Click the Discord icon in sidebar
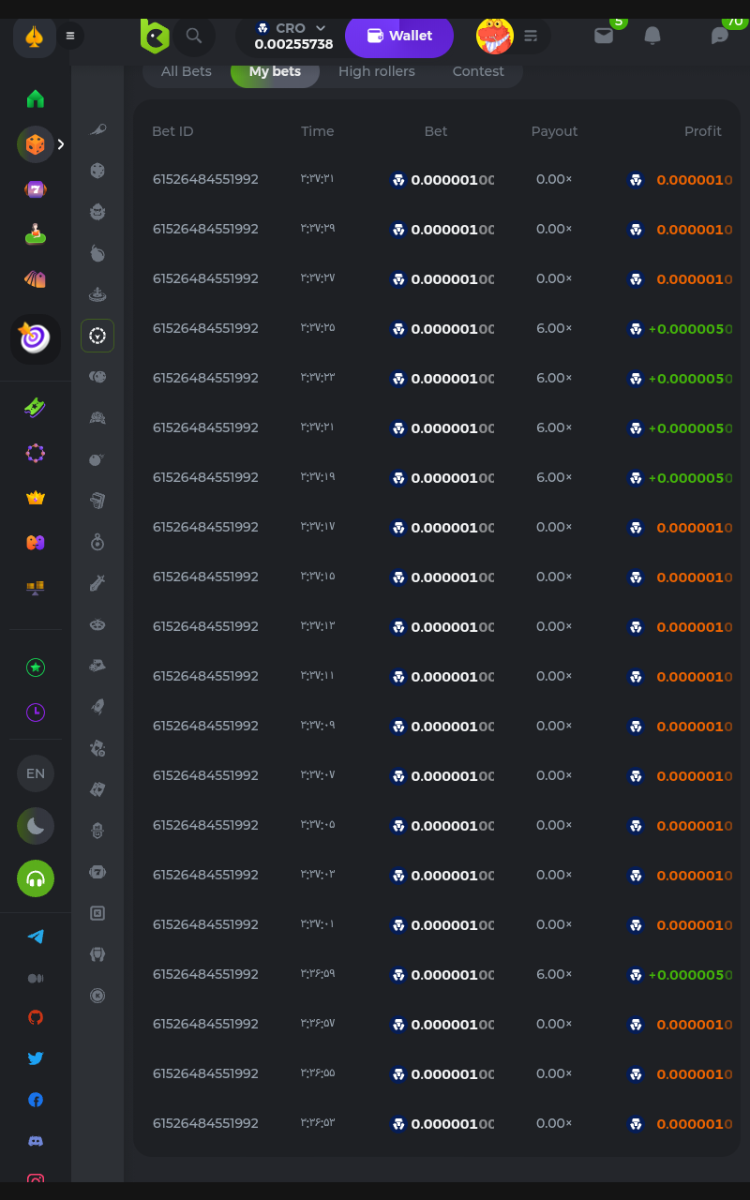The image size is (750, 1200). point(35,1141)
